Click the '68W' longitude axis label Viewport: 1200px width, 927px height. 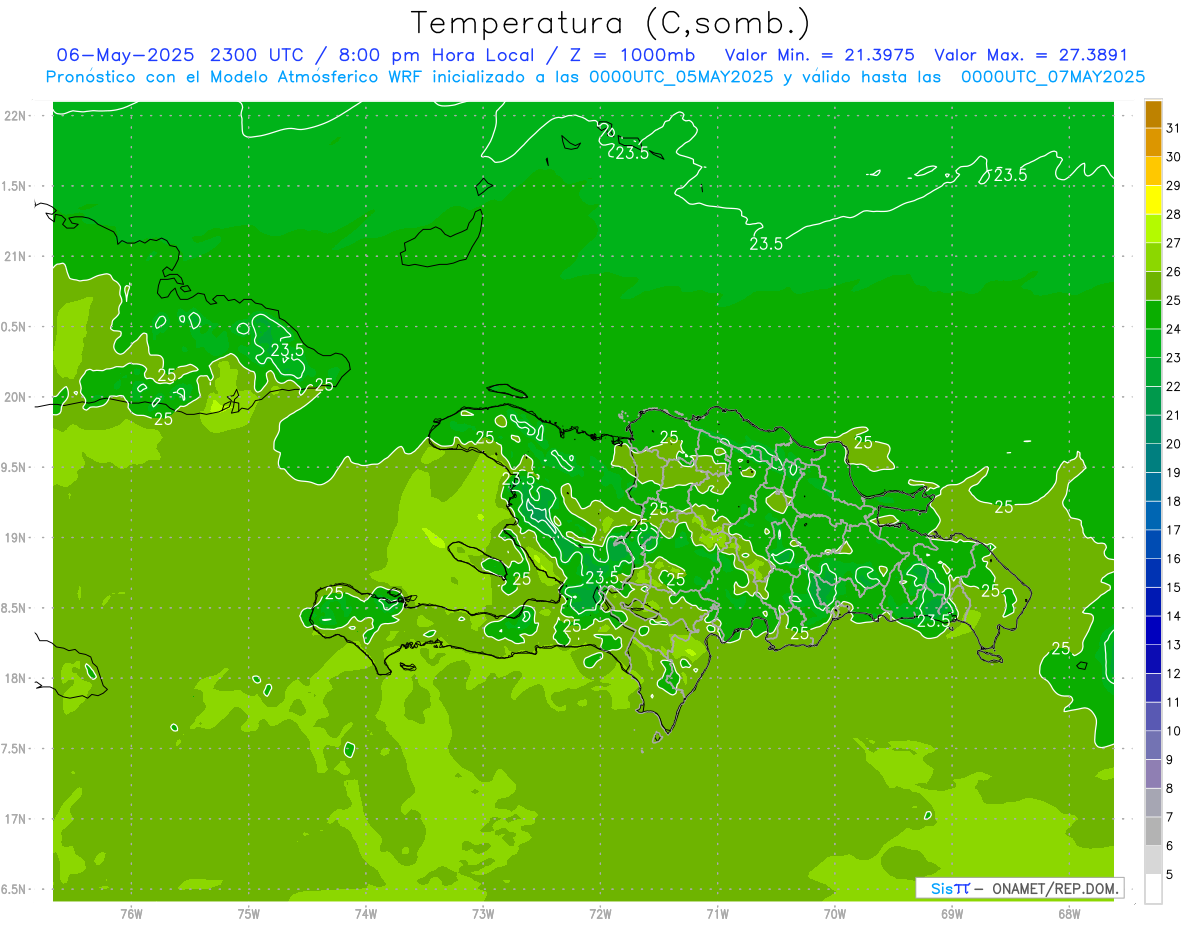[x=1068, y=914]
